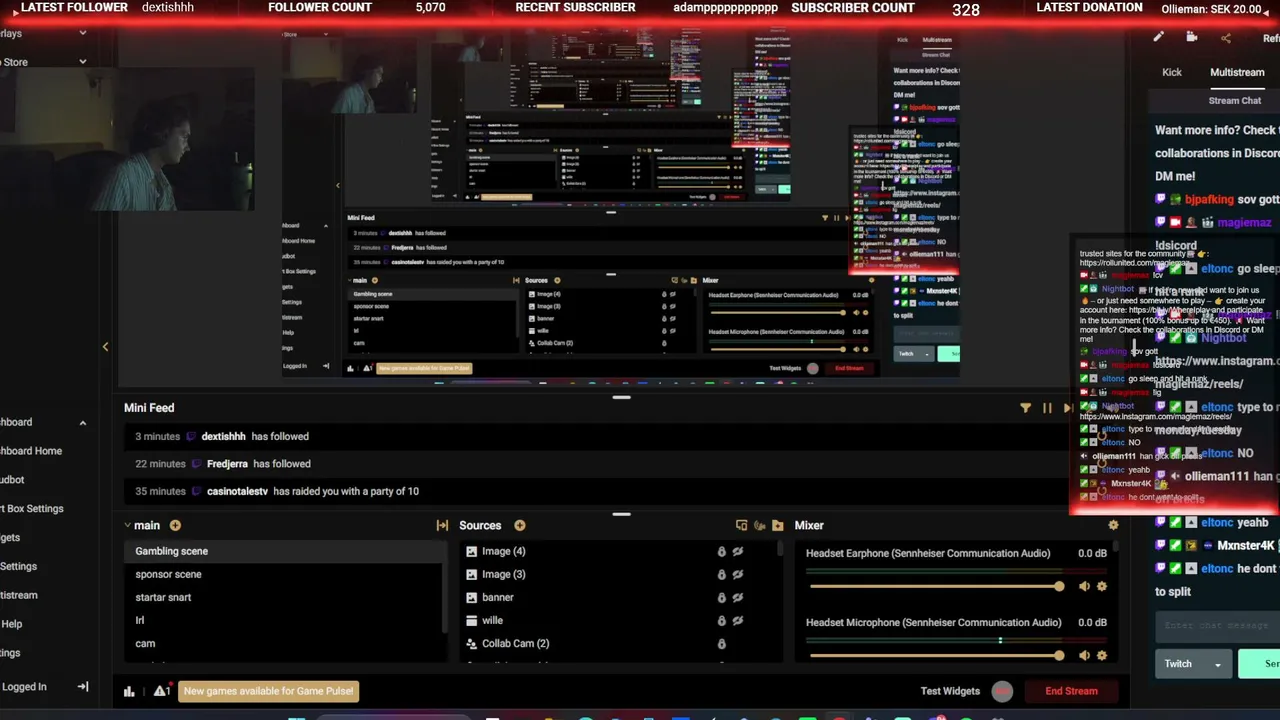The width and height of the screenshot is (1280, 720).
Task: Click the icon of the Collab Cam (2) source
Action: point(472,644)
